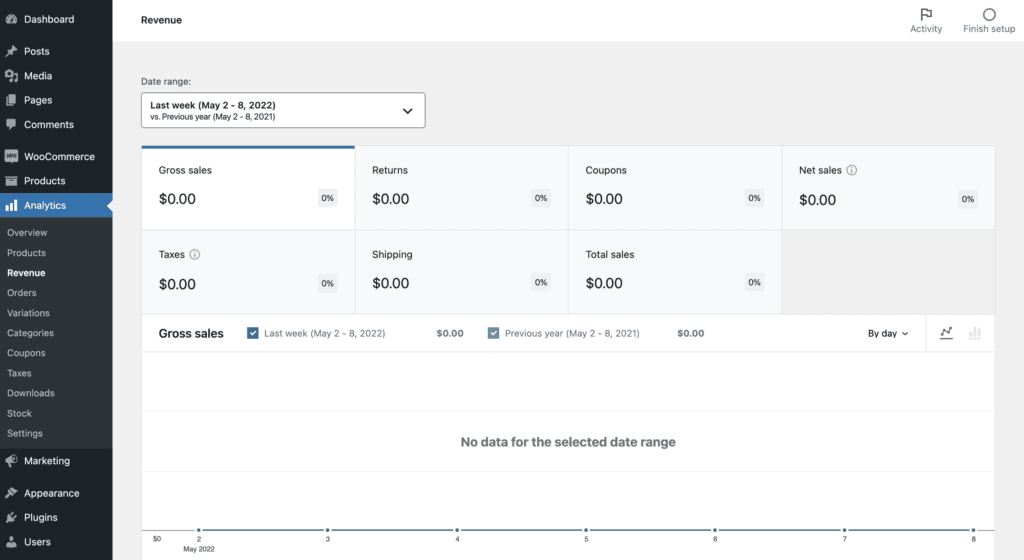
Task: Click the Analytics bar chart icon
Action: point(11,206)
